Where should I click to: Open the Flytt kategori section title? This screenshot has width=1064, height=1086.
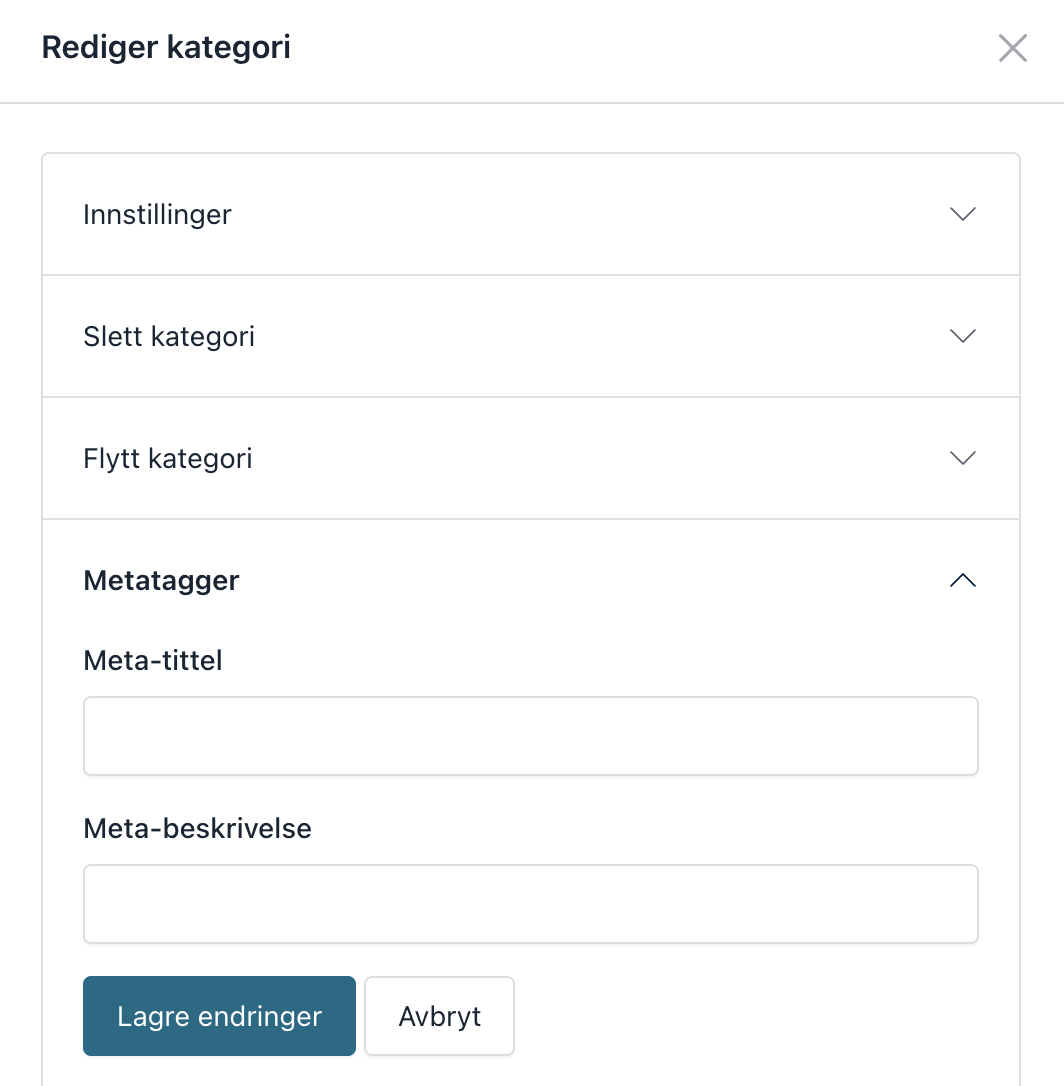click(168, 459)
